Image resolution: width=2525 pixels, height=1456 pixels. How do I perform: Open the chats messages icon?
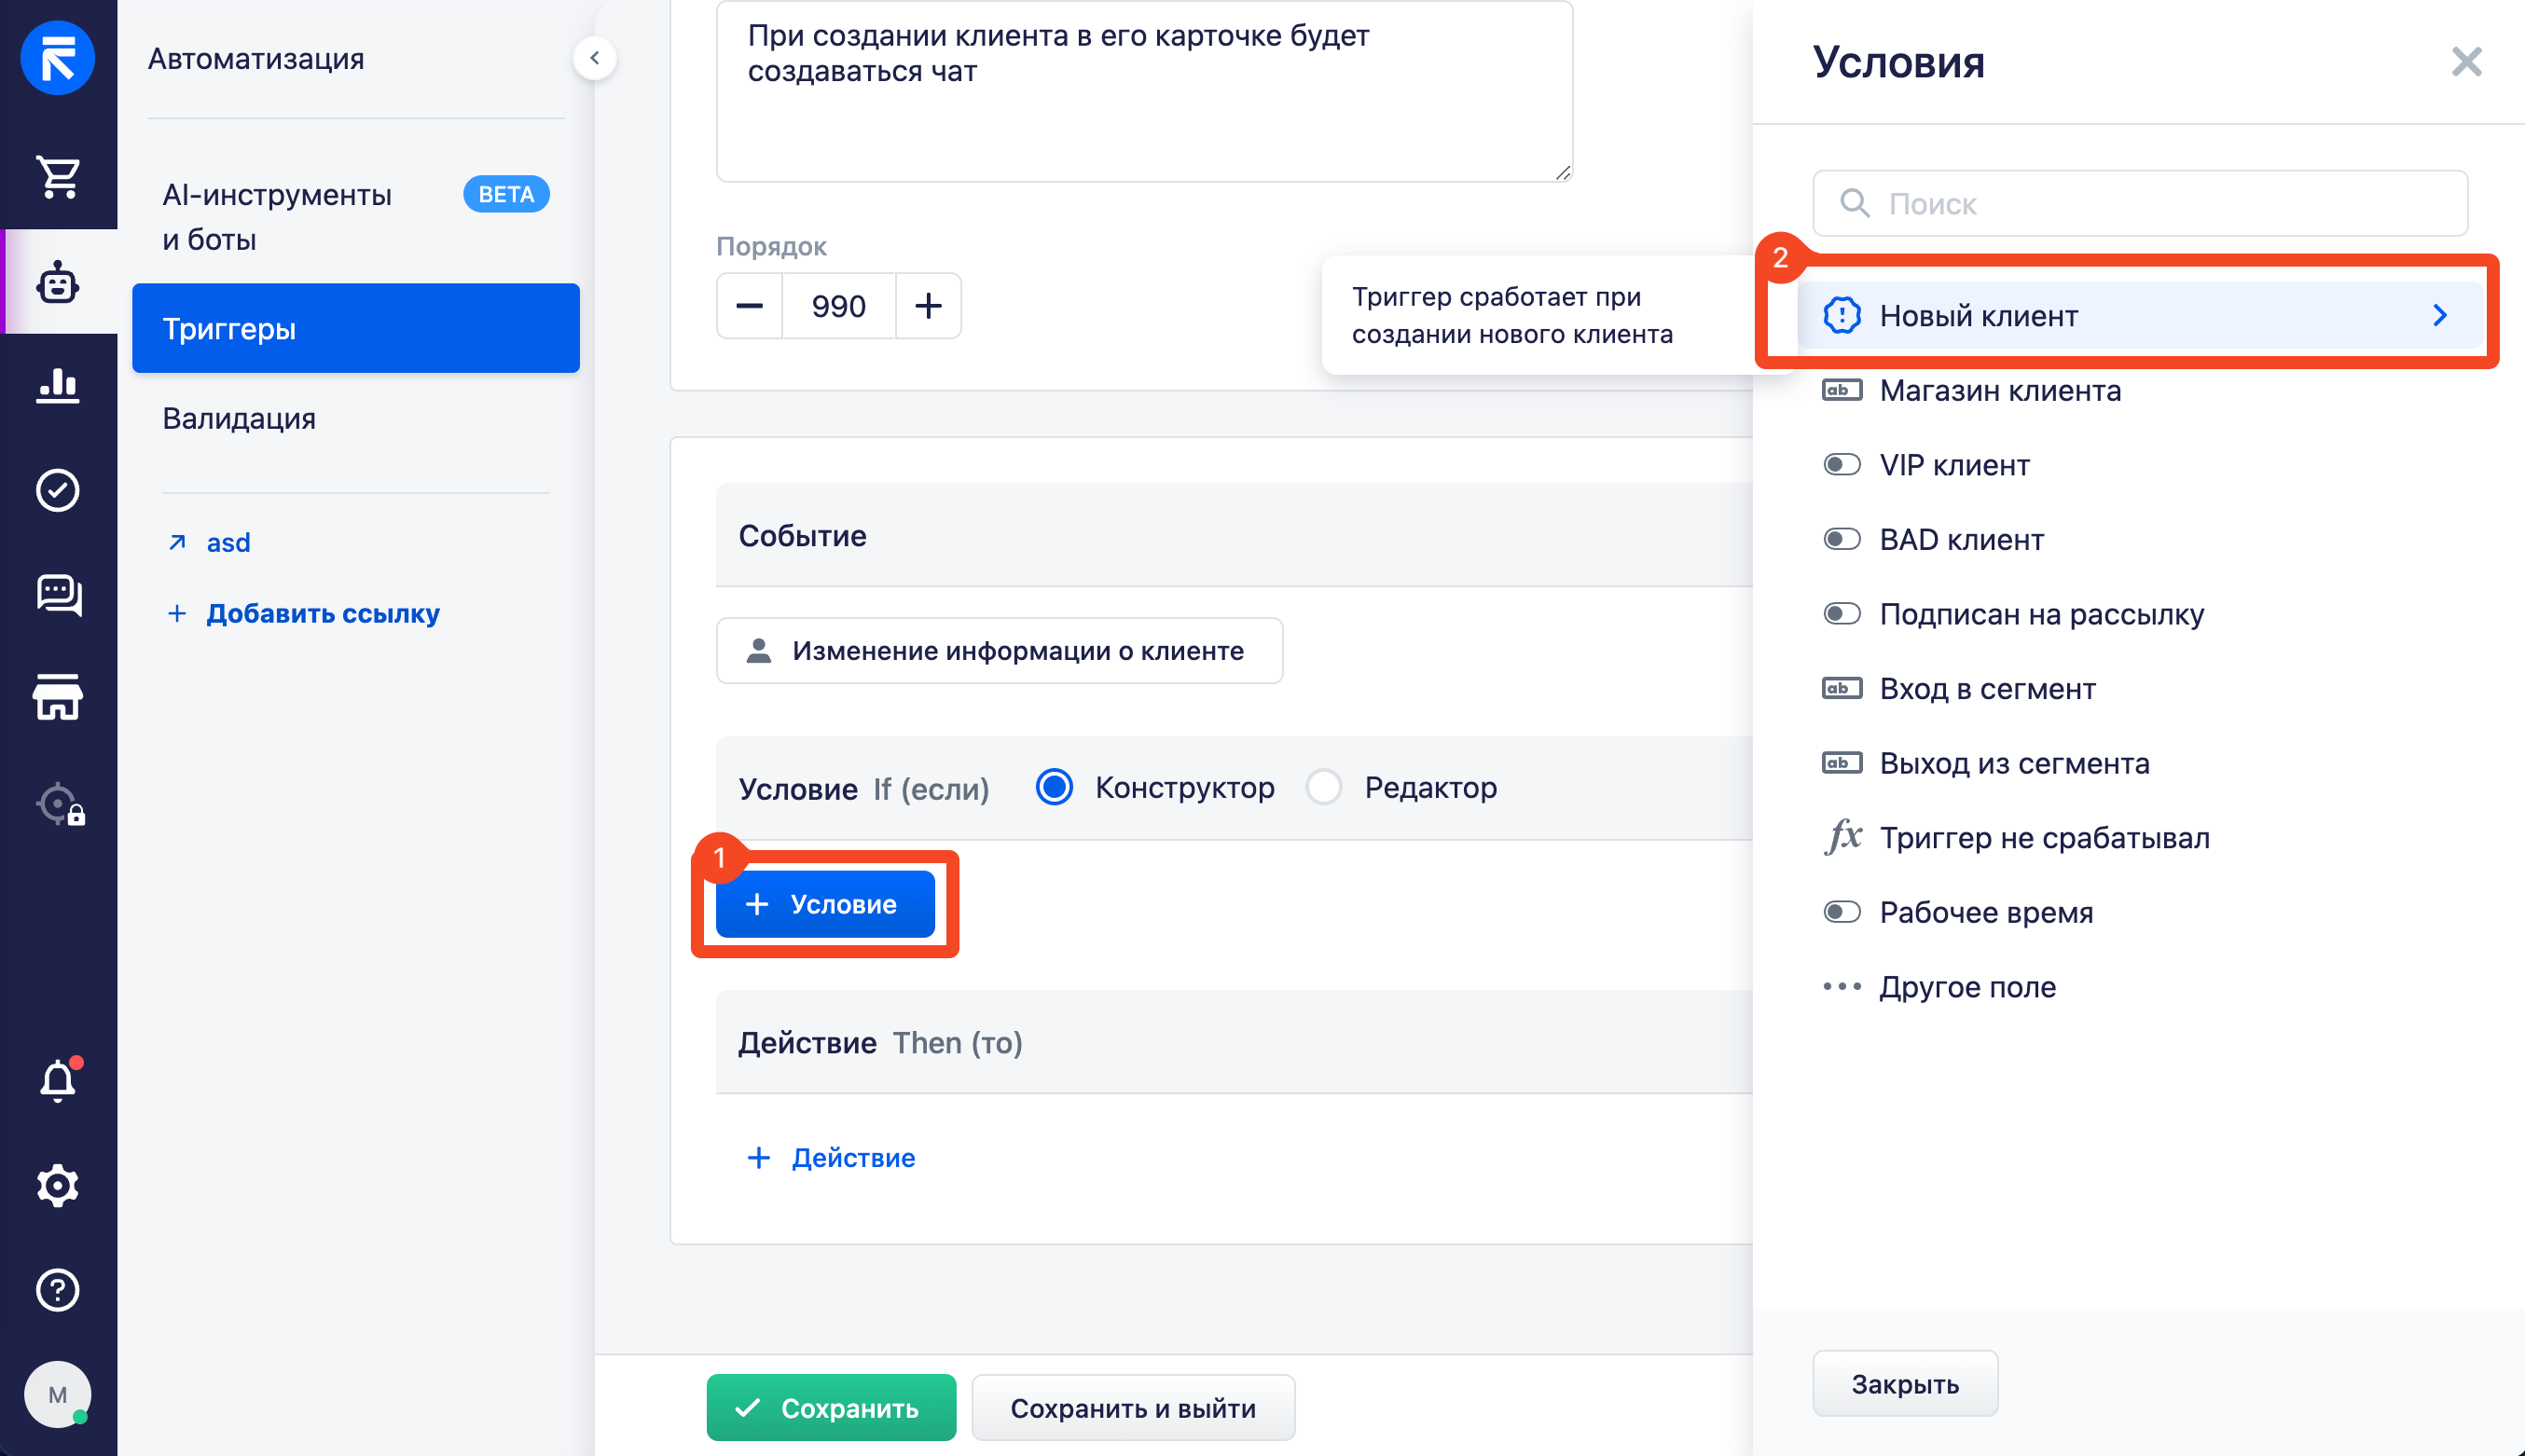coord(58,595)
